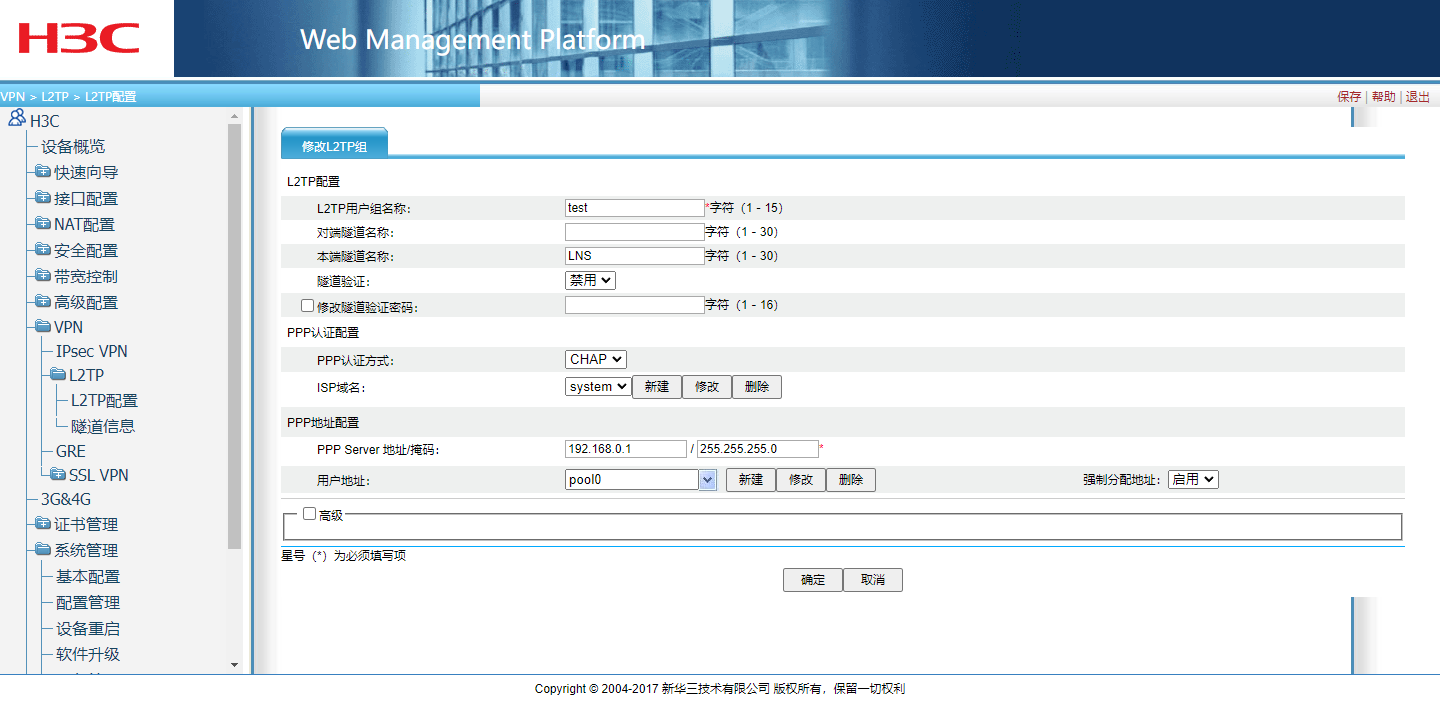This screenshot has height=701, width=1440.
Task: Open GRE in the navigation tree
Action: coord(71,451)
